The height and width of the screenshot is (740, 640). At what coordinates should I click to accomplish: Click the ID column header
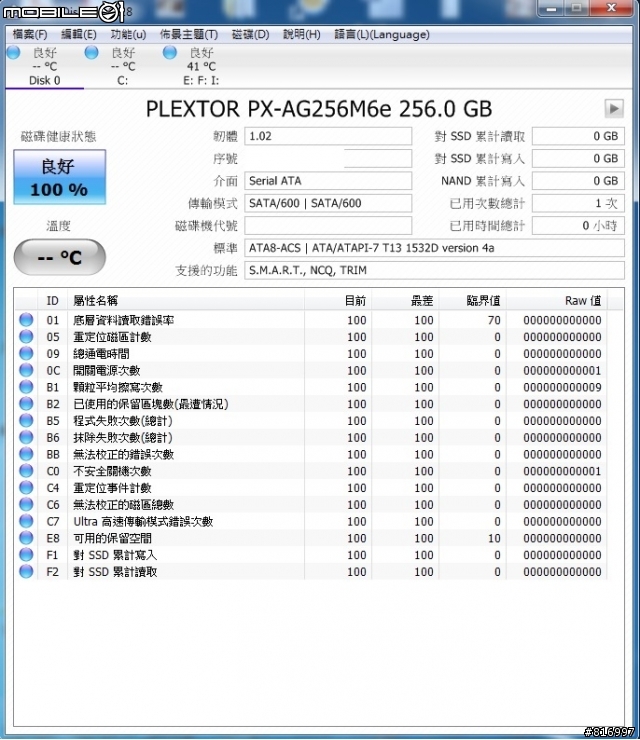(52, 301)
